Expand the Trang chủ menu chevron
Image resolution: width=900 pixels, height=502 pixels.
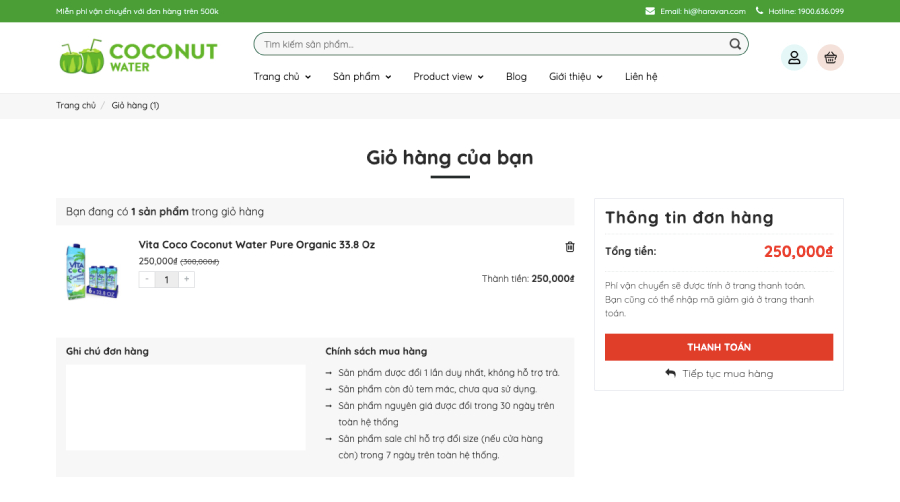coord(308,77)
